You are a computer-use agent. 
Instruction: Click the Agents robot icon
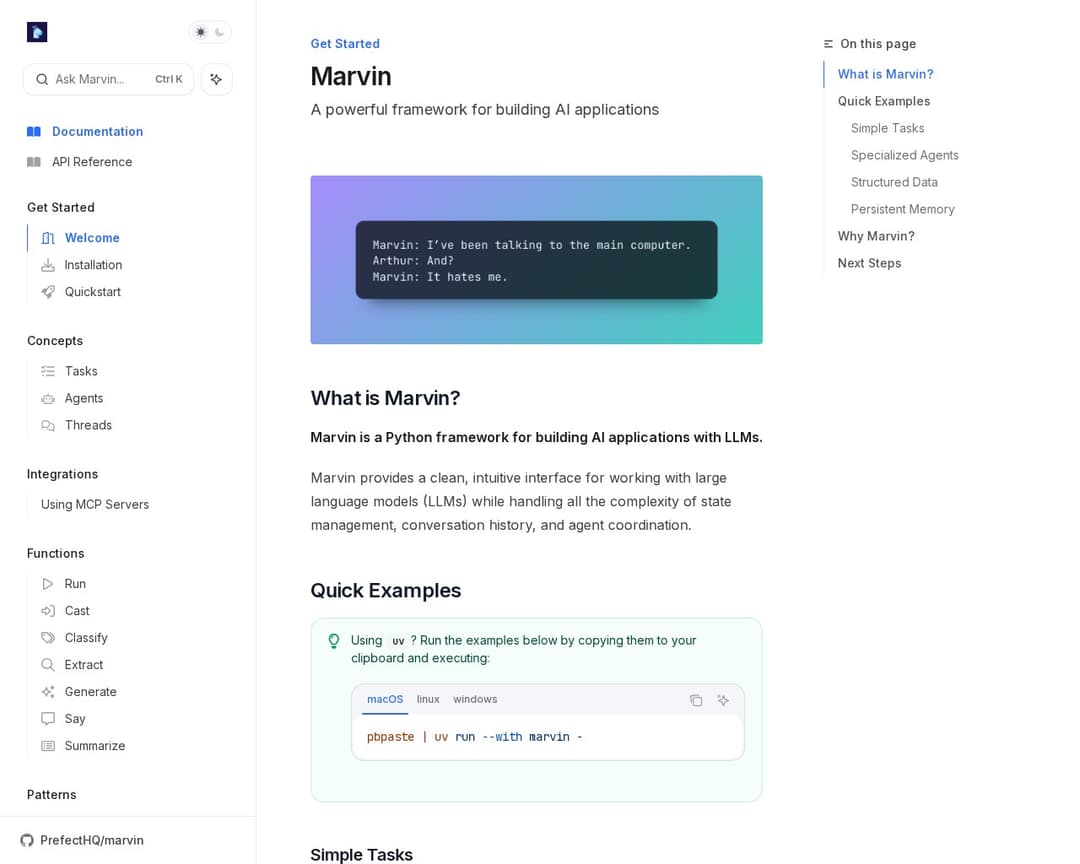click(x=48, y=398)
